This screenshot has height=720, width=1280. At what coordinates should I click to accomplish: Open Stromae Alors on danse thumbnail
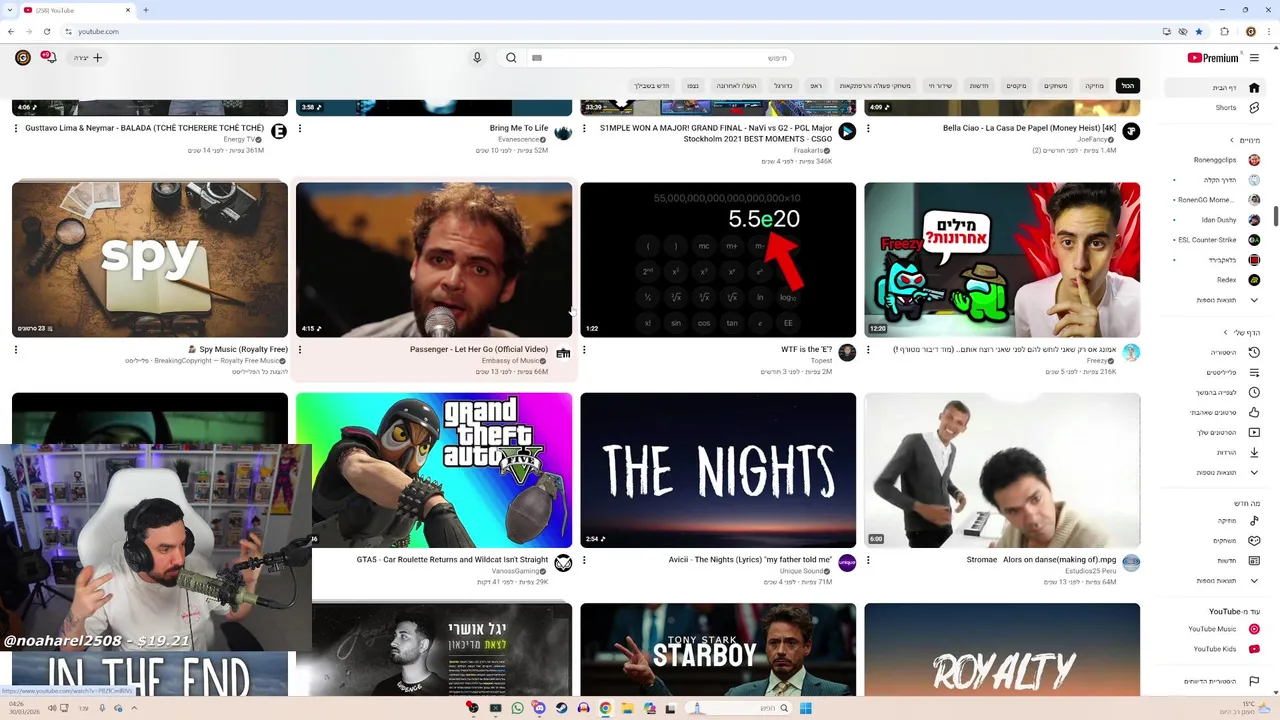click(1002, 470)
